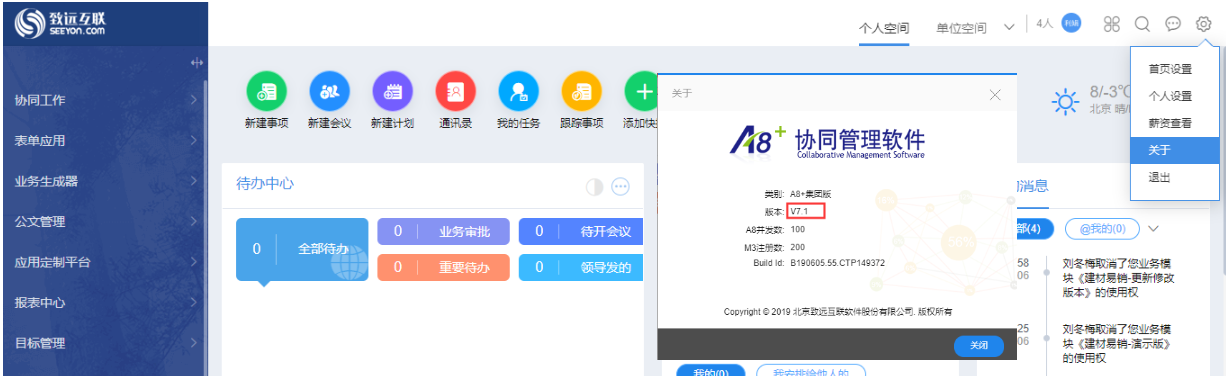Click the blue user avatar badge
Viewport: 1226px width, 376px height.
1071,24
